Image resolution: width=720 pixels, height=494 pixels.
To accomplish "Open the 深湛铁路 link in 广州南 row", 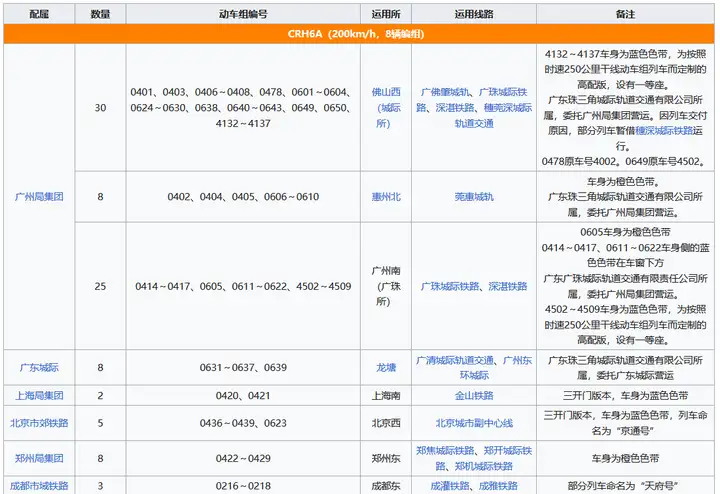I will click(508, 286).
